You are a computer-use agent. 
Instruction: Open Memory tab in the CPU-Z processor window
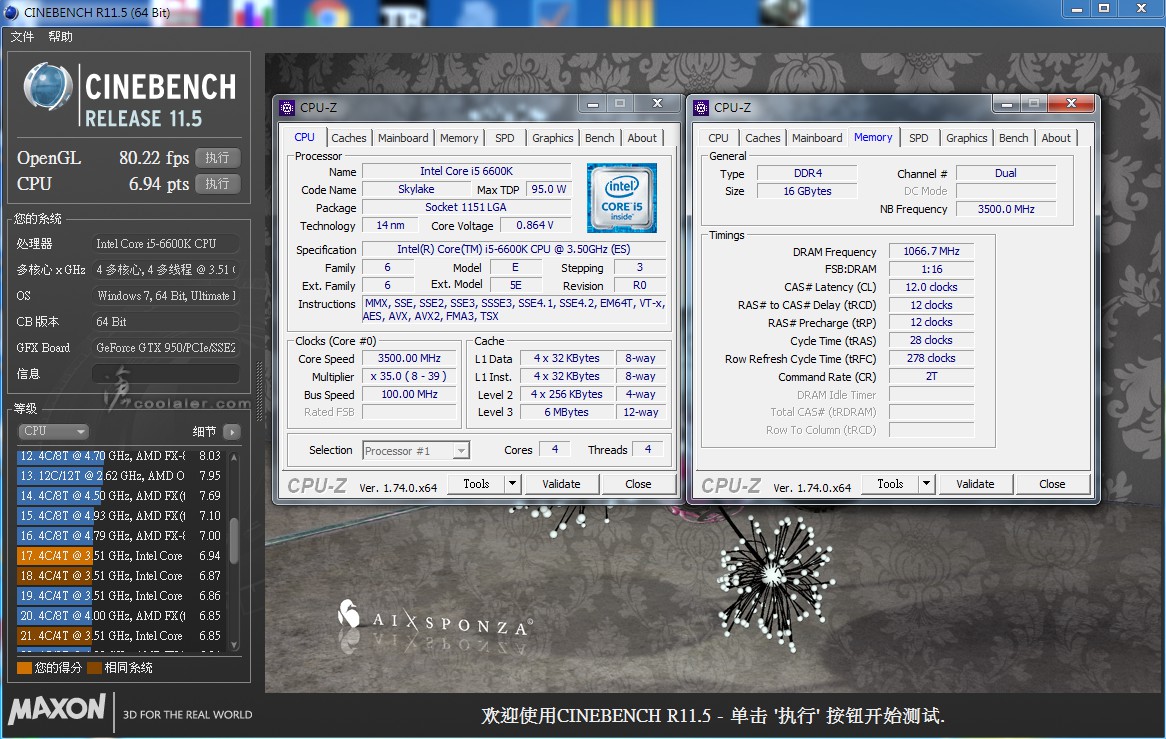click(459, 138)
